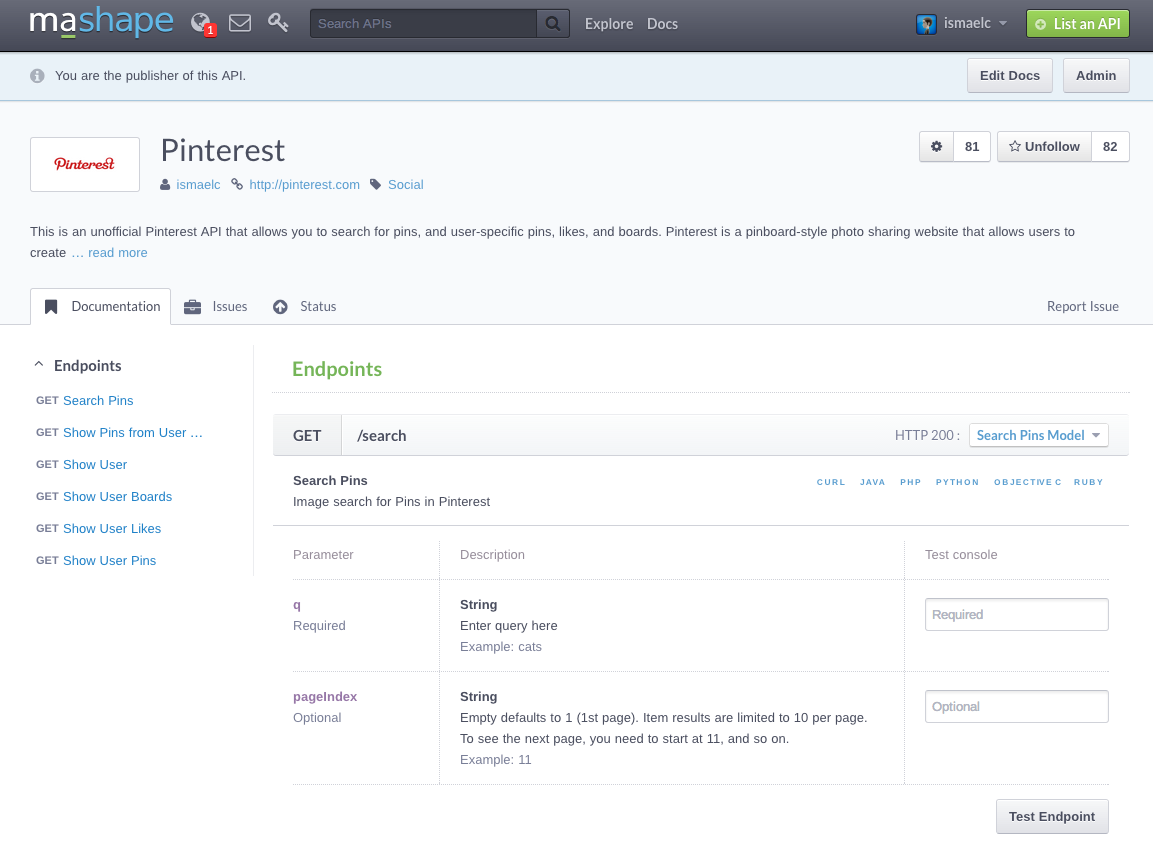Click the 82 followers count badge
The image size is (1153, 868).
pos(1110,146)
